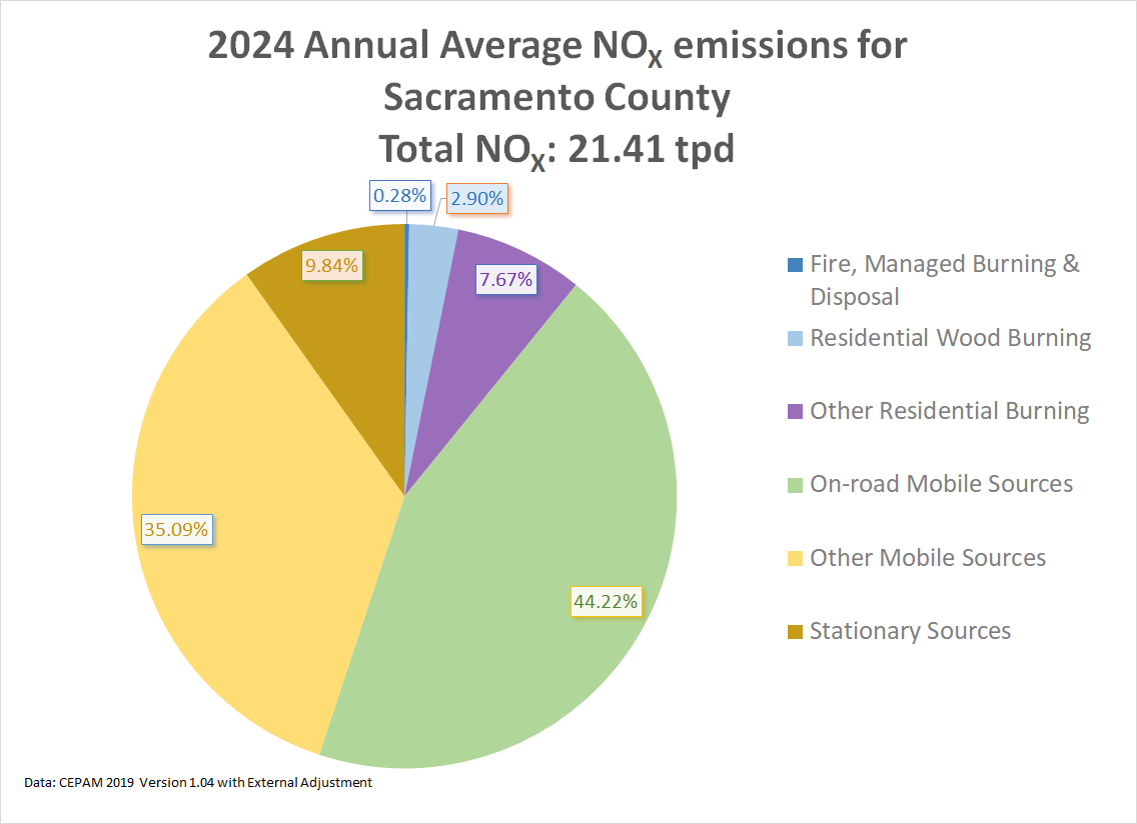Click the Residential Wood Burning legend swatch
This screenshot has height=824, width=1137.
point(795,338)
